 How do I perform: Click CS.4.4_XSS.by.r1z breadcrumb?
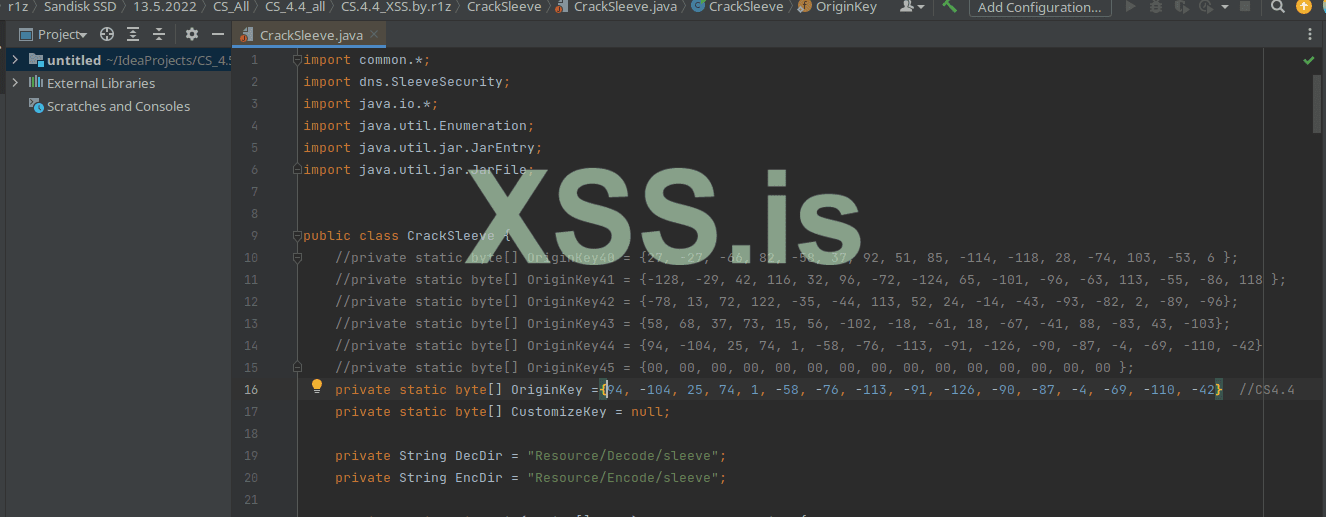(x=396, y=7)
